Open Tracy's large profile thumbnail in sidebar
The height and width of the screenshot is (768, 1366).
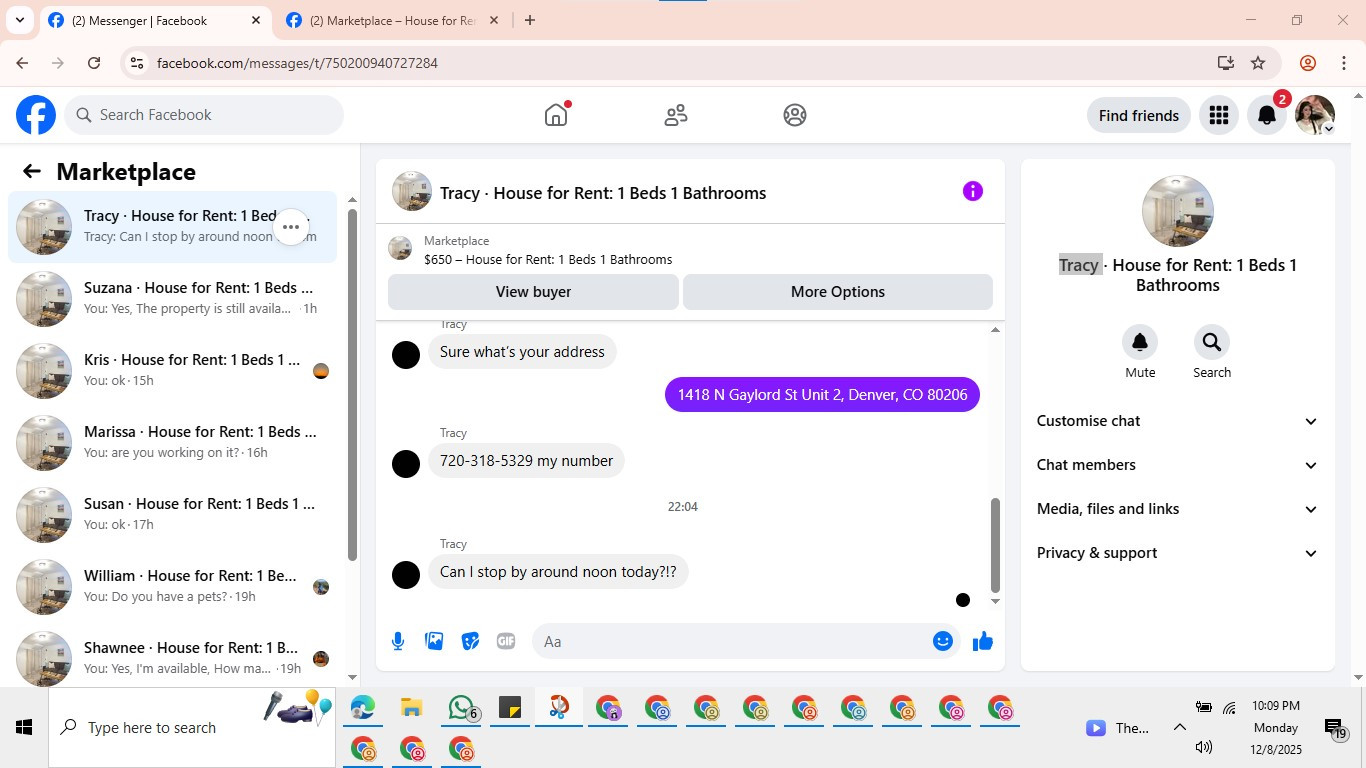[1178, 211]
